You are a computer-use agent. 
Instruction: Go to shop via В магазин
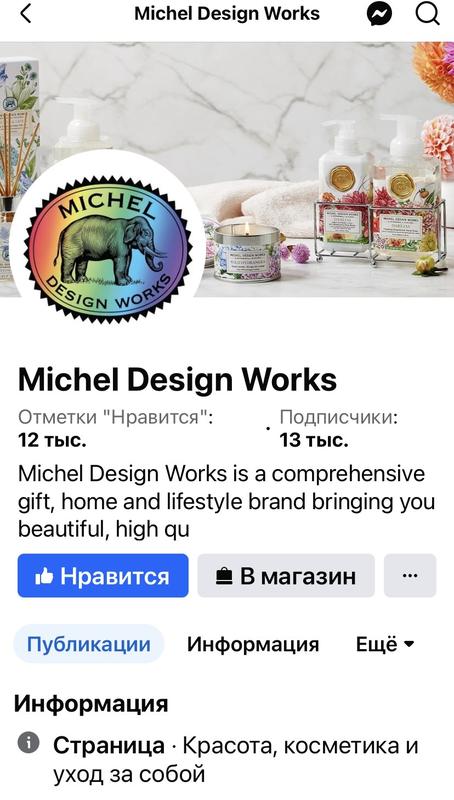(286, 576)
